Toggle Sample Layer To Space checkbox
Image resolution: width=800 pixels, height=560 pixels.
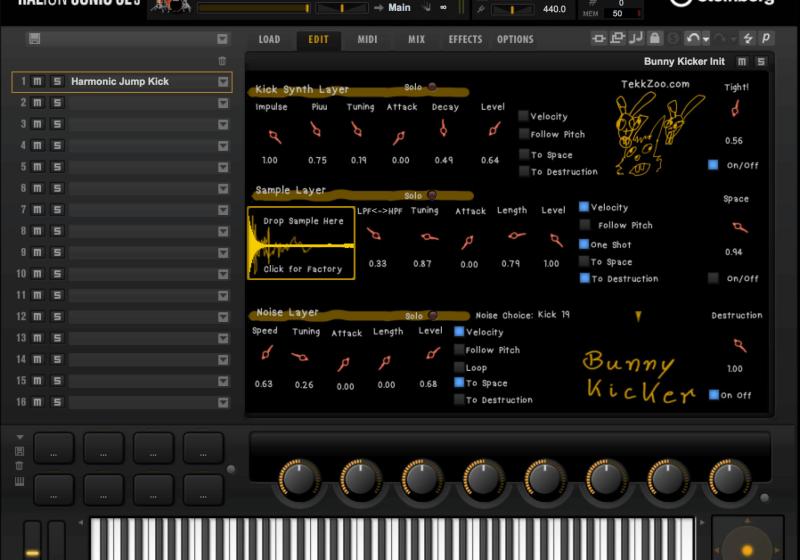point(584,262)
